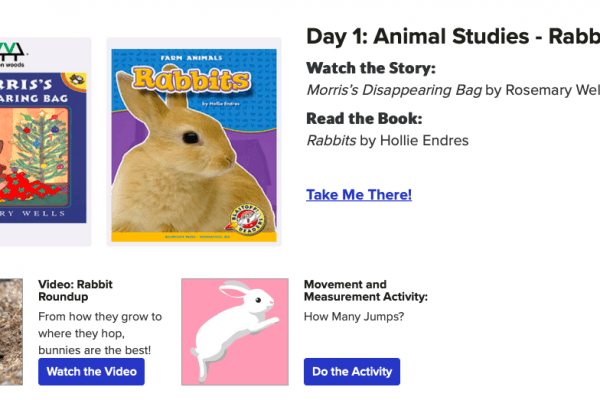The image size is (600, 400).
Task: Click the Farm Animals label on Rabbits cover
Action: (193, 58)
